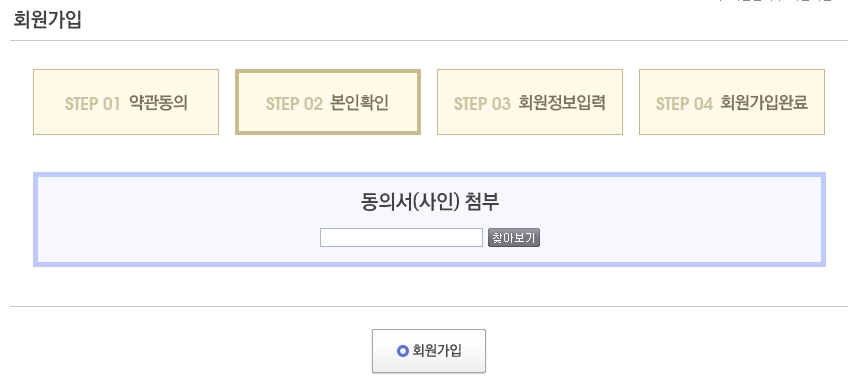Click the cut-off breadcrumb text at top right
The image size is (868, 392).
click(775, 1)
